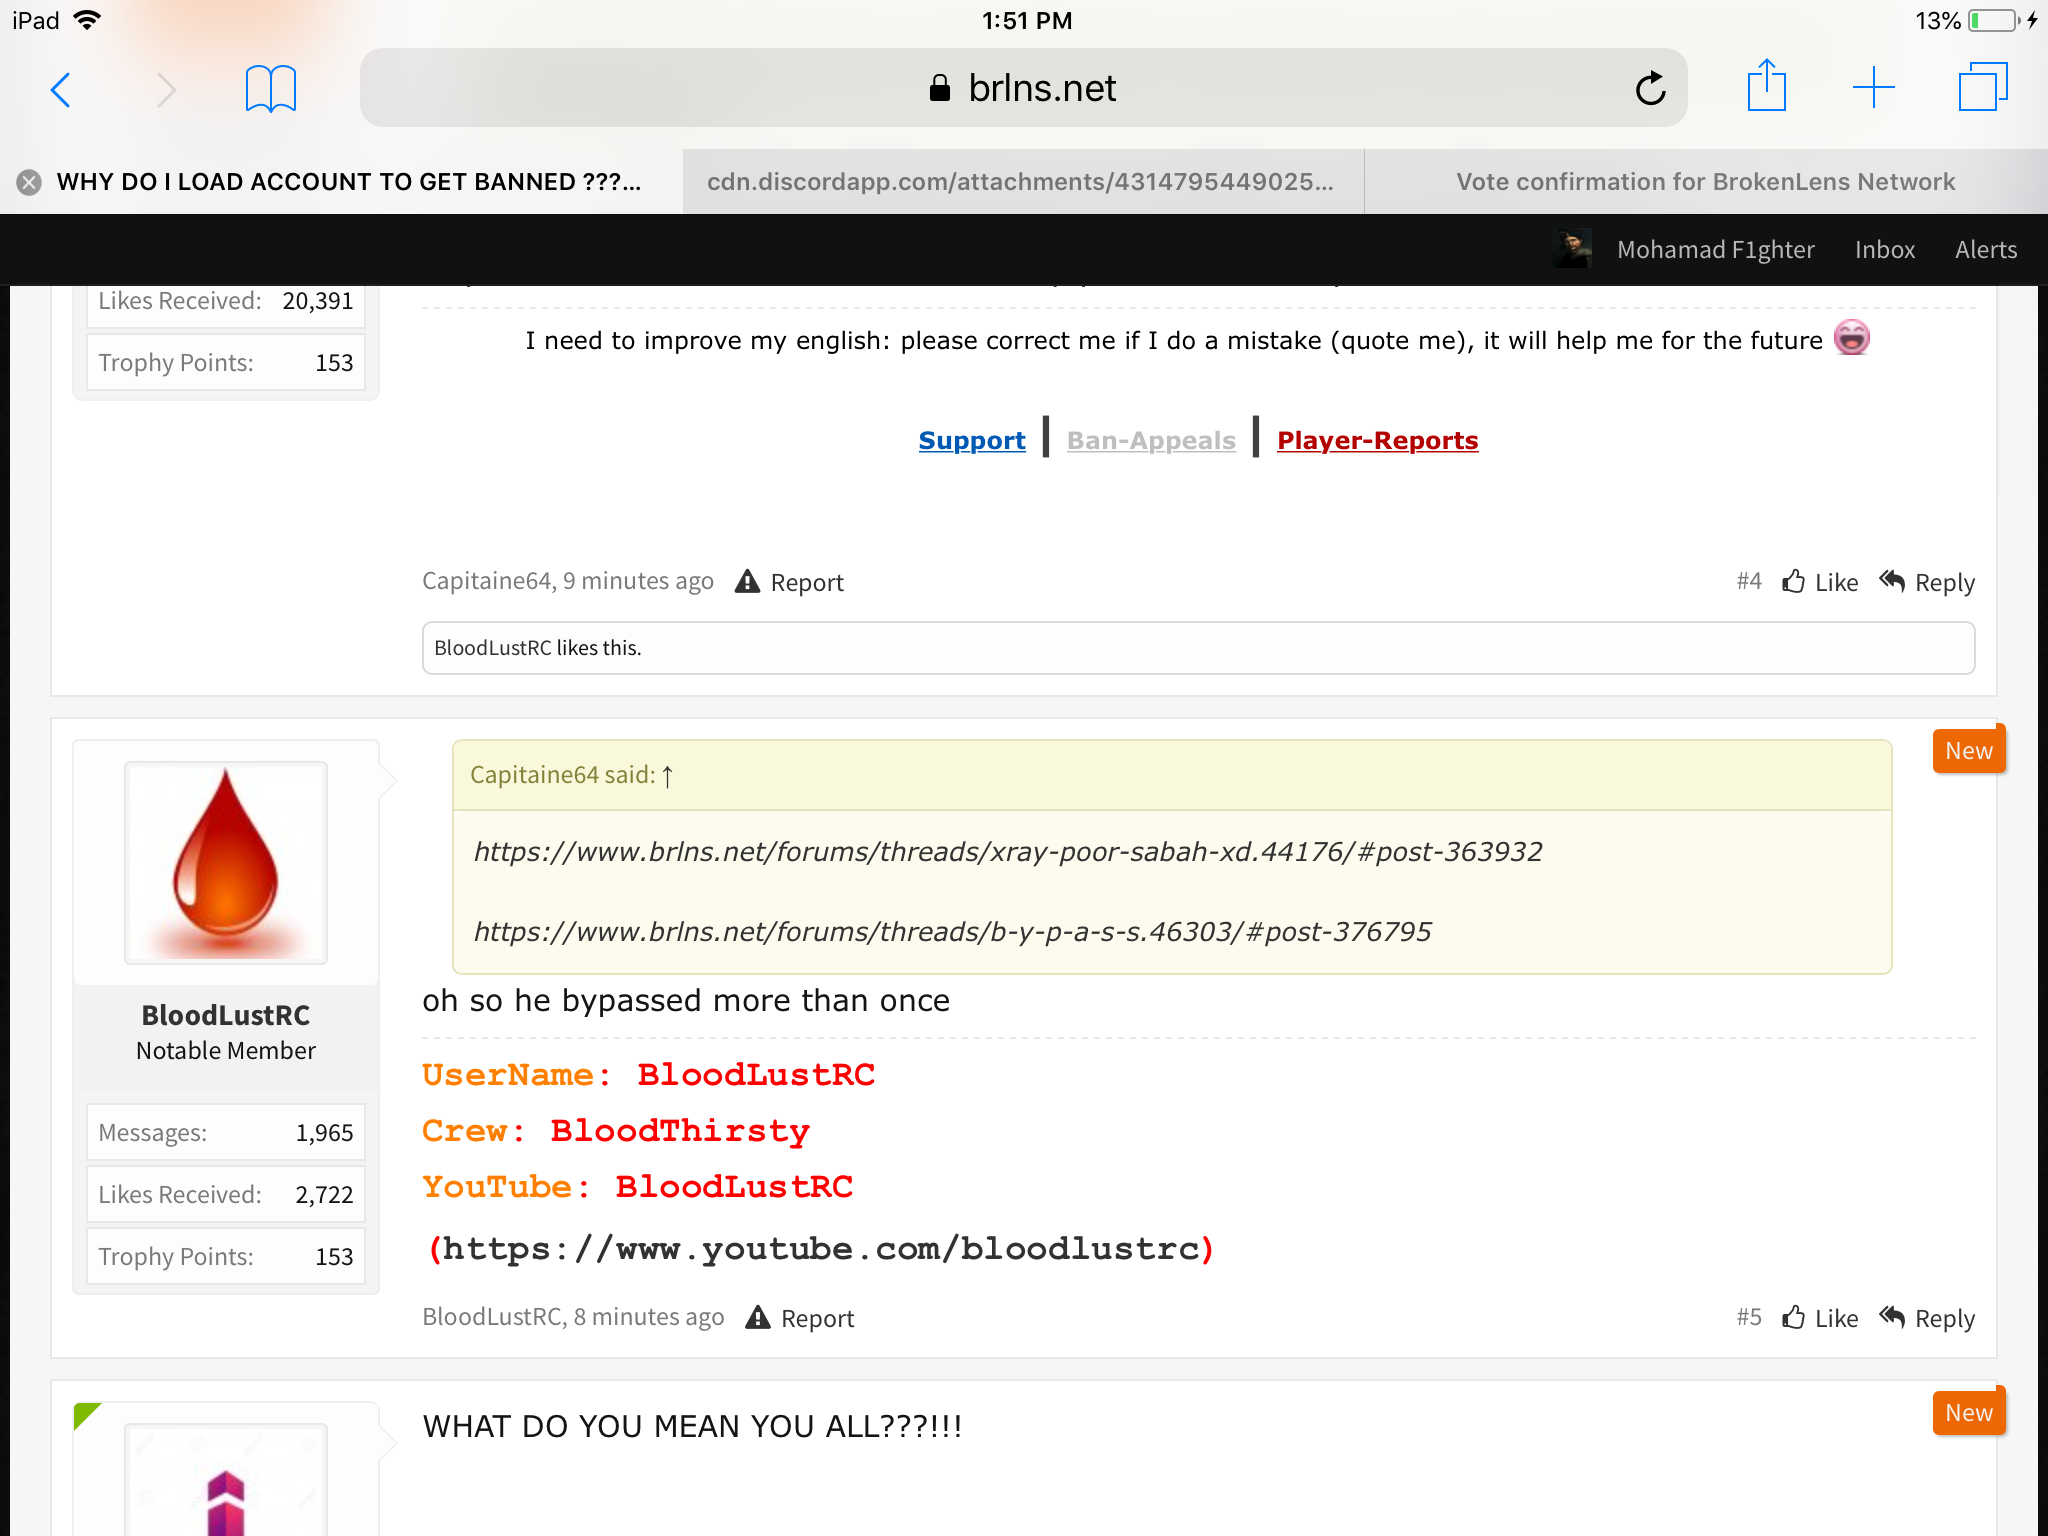
Task: Open the Player-Reports link
Action: tap(1377, 440)
